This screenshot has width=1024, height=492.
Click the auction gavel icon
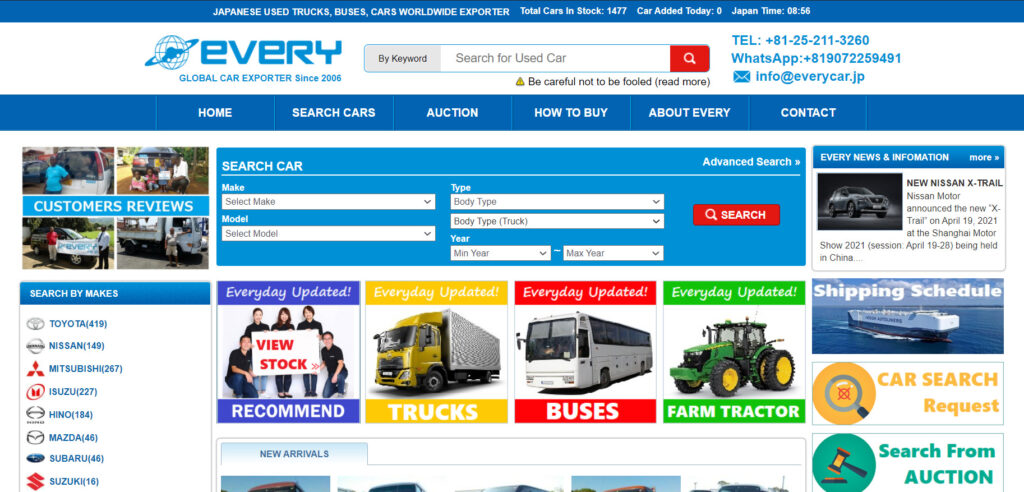coord(845,465)
